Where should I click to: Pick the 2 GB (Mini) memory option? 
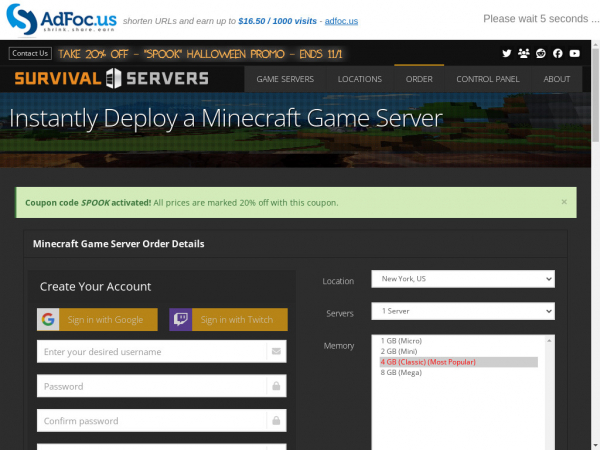tap(399, 351)
